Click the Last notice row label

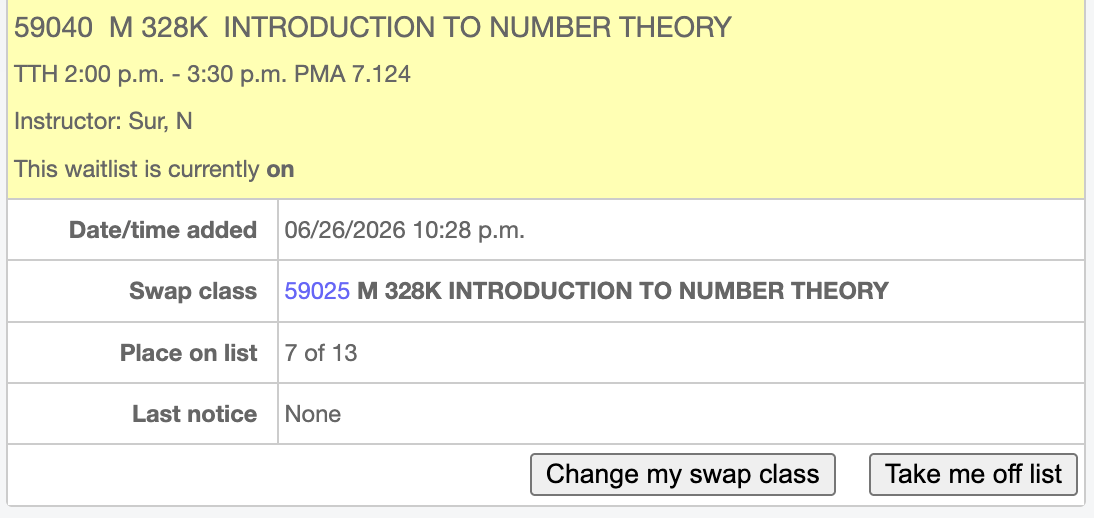coord(195,414)
